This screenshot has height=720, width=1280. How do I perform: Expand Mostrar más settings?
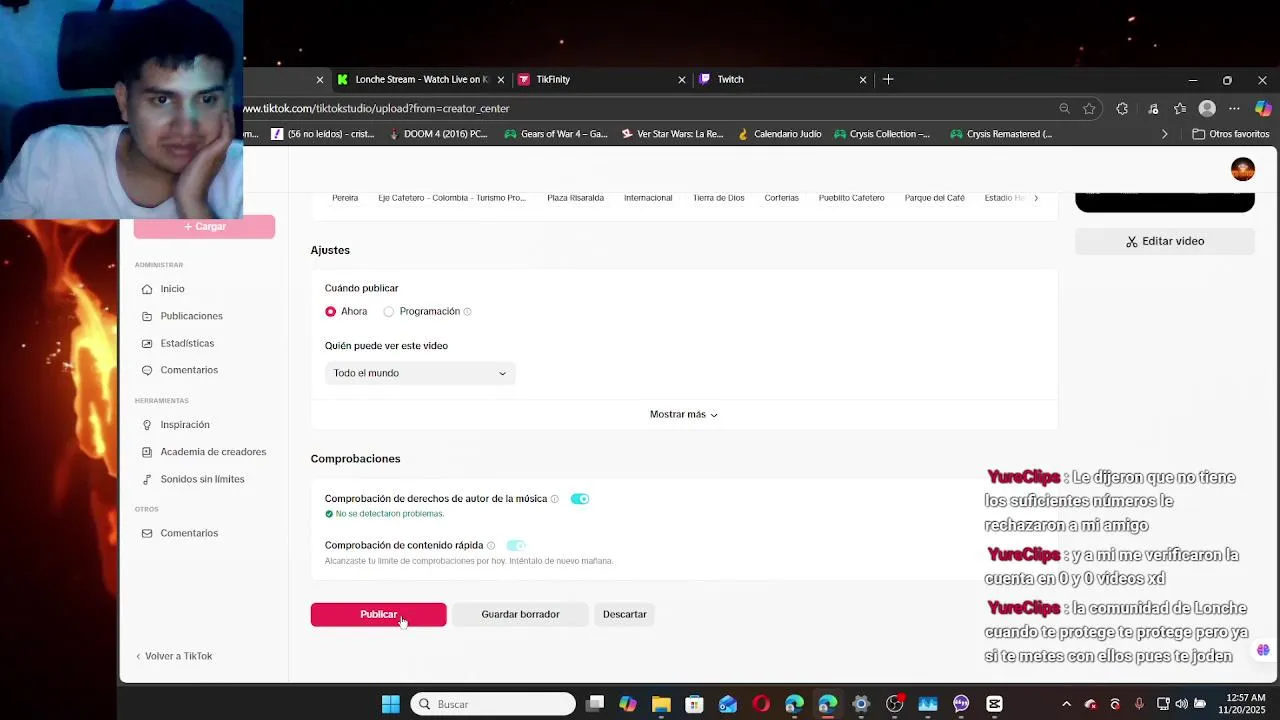click(684, 414)
